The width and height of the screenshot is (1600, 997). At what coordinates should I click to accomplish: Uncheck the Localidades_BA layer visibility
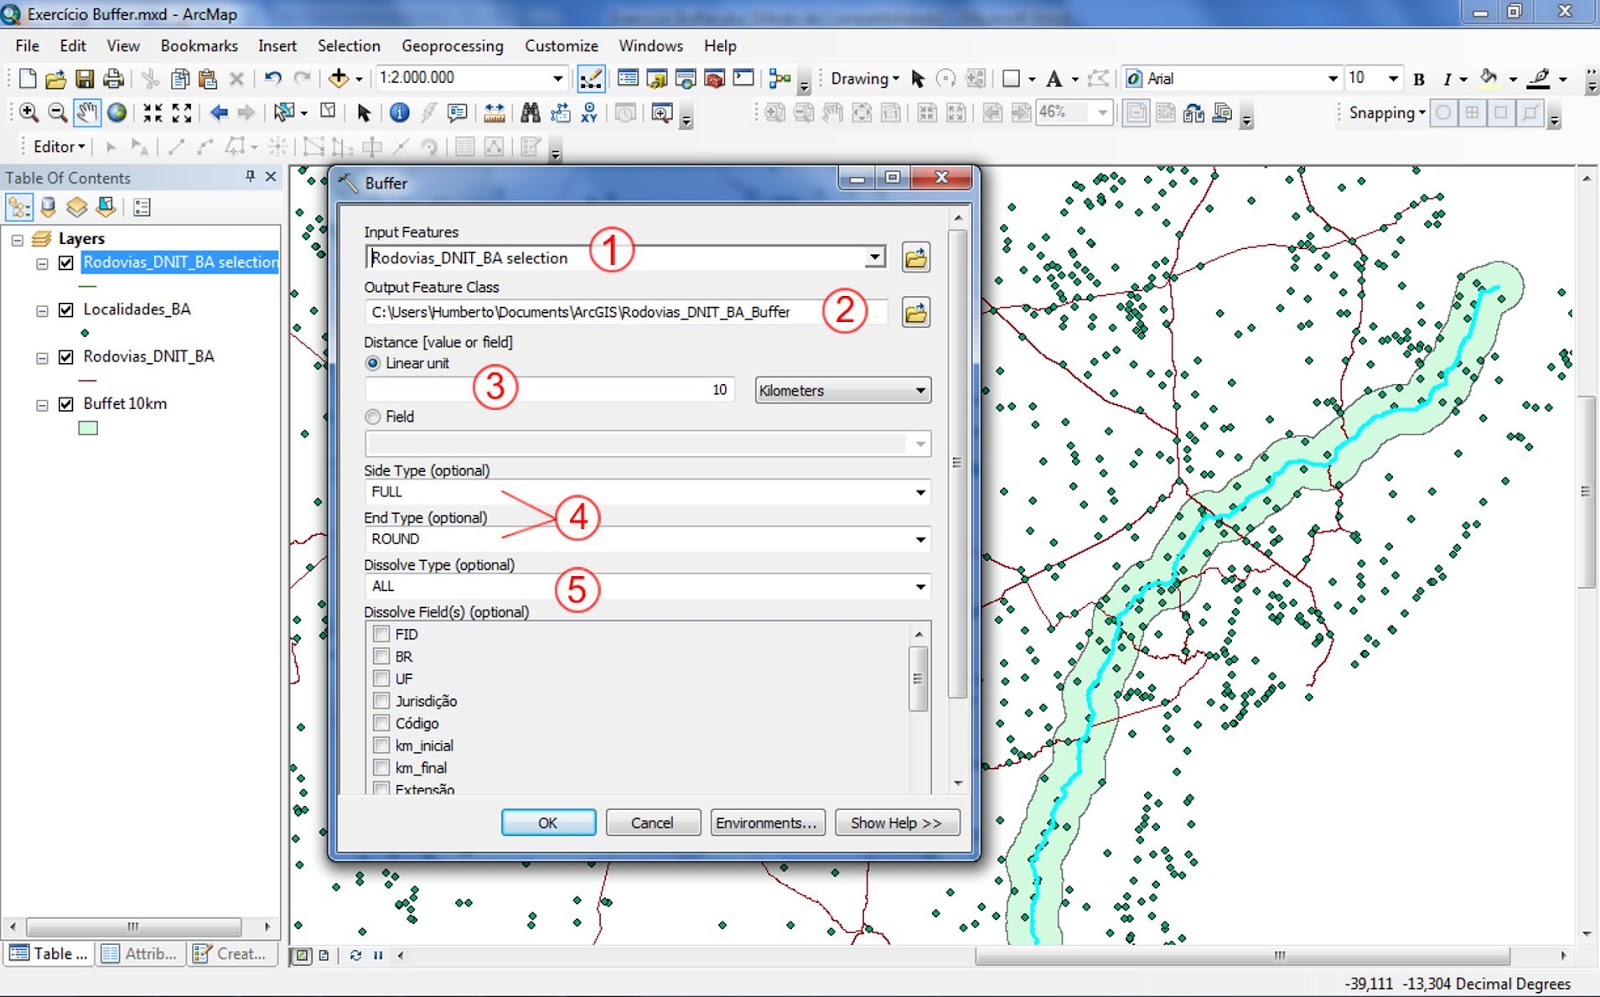pos(66,309)
